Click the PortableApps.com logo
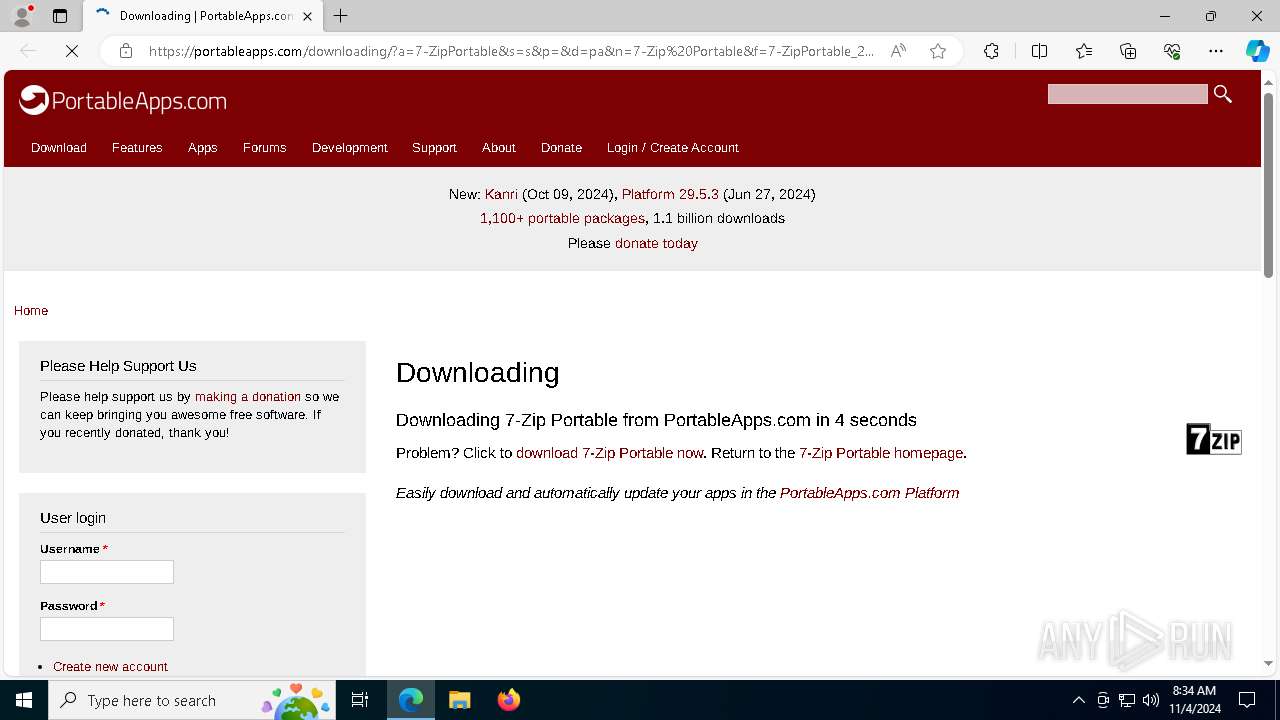Screen dimensions: 1280x720 click(123, 100)
